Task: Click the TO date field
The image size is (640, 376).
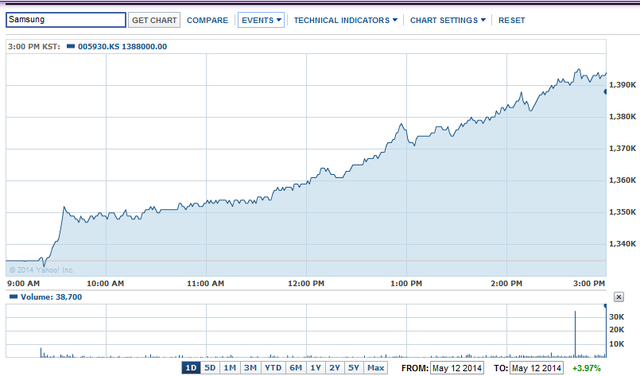Action: pos(537,368)
